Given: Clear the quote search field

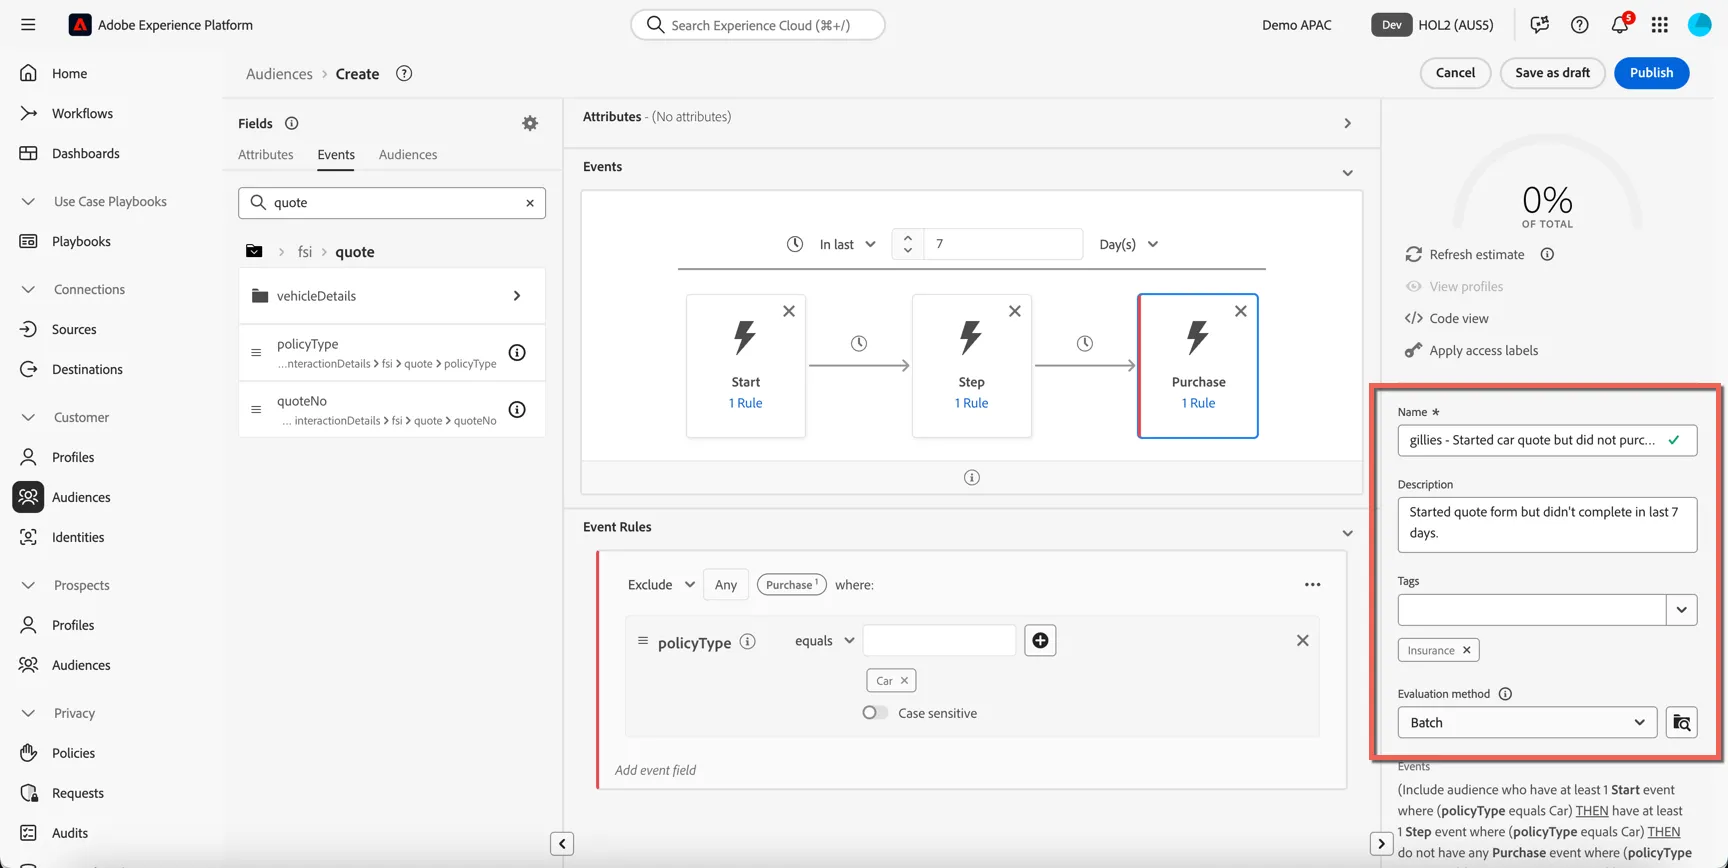Looking at the screenshot, I should (x=530, y=203).
